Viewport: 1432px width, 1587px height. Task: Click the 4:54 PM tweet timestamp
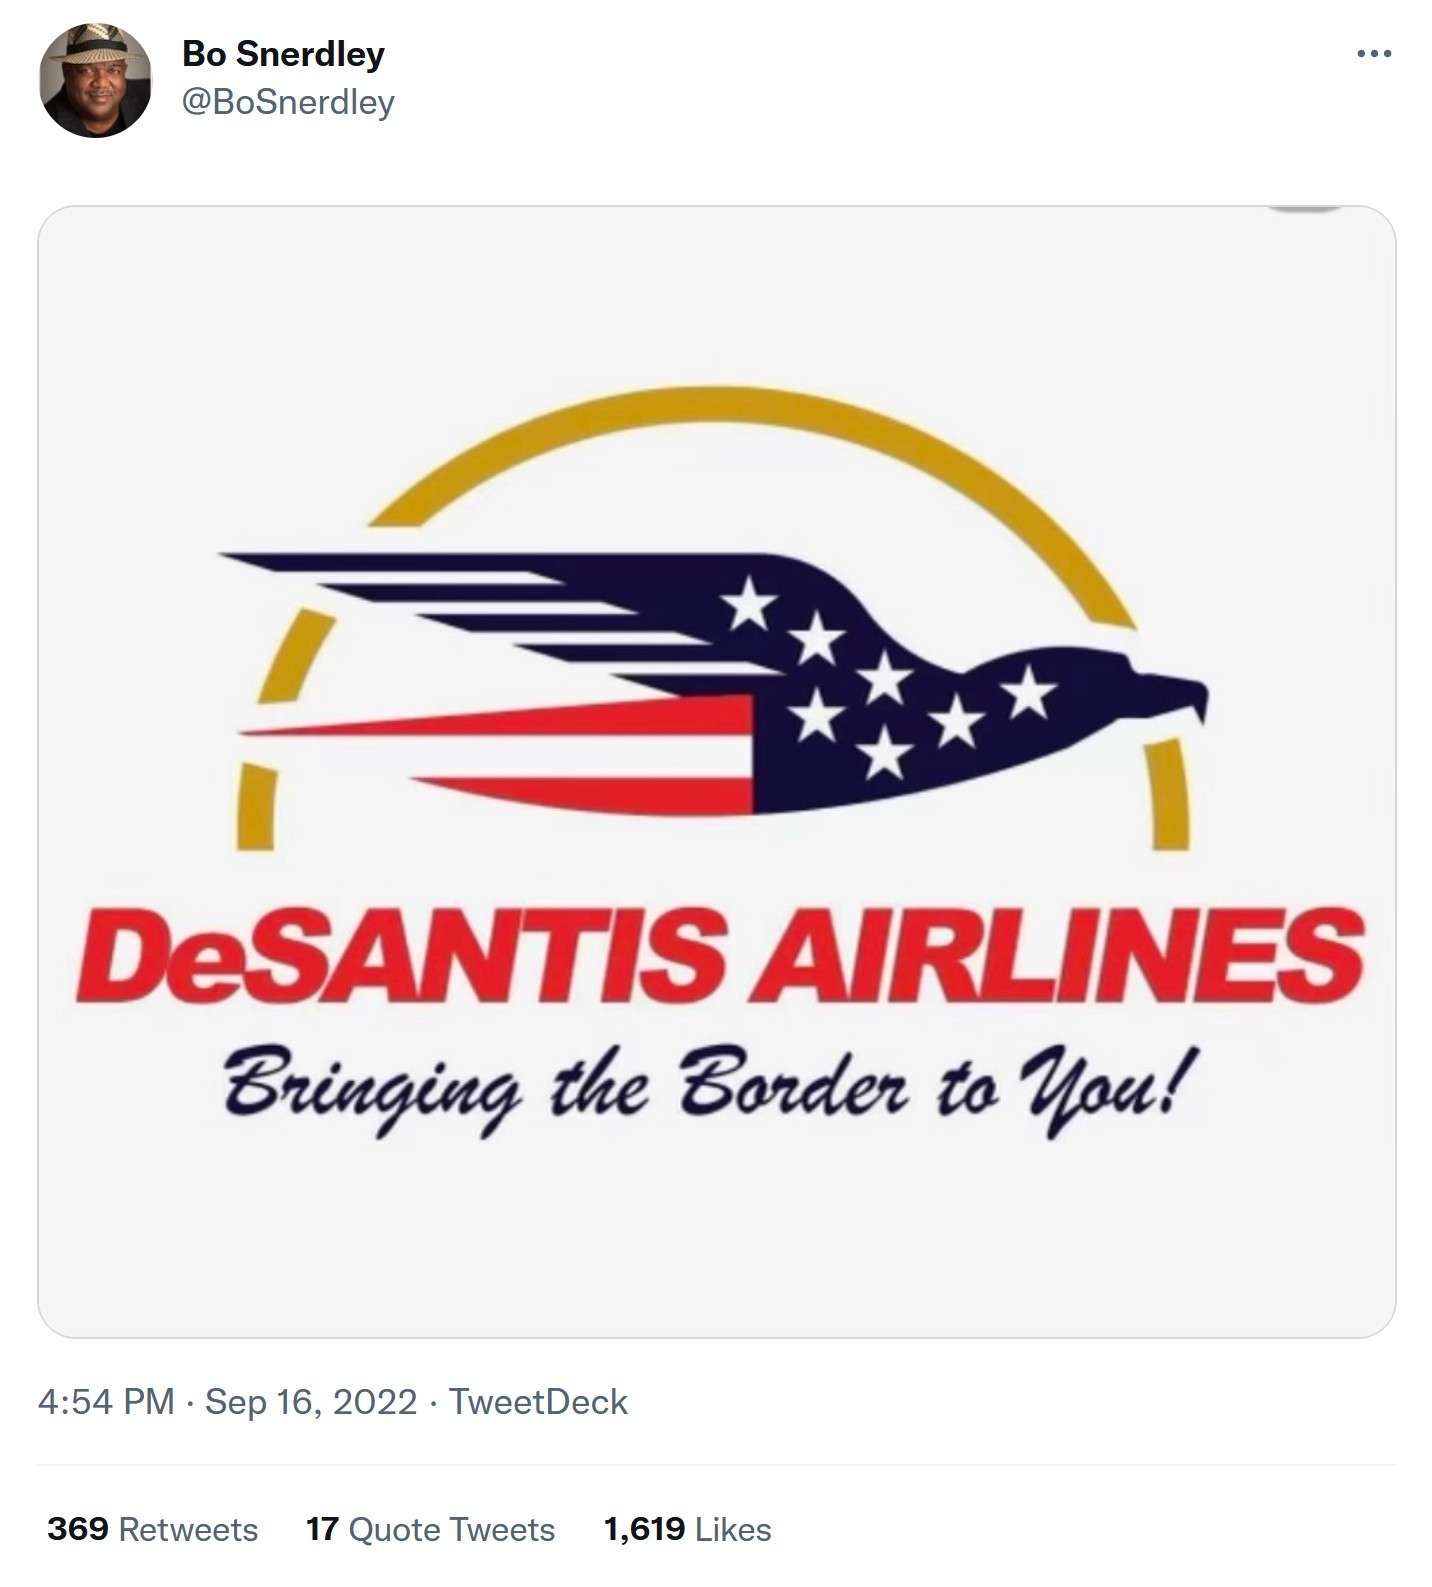[x=106, y=1402]
